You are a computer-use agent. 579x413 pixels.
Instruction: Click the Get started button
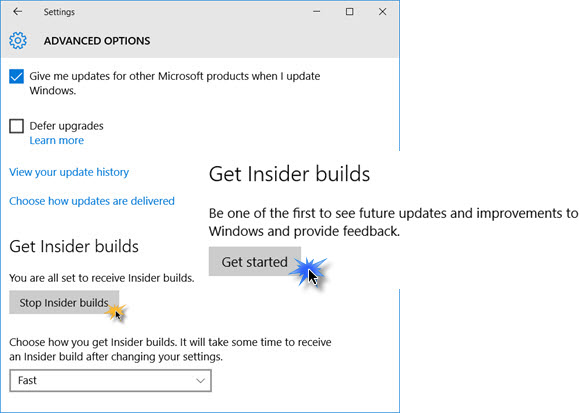click(254, 262)
